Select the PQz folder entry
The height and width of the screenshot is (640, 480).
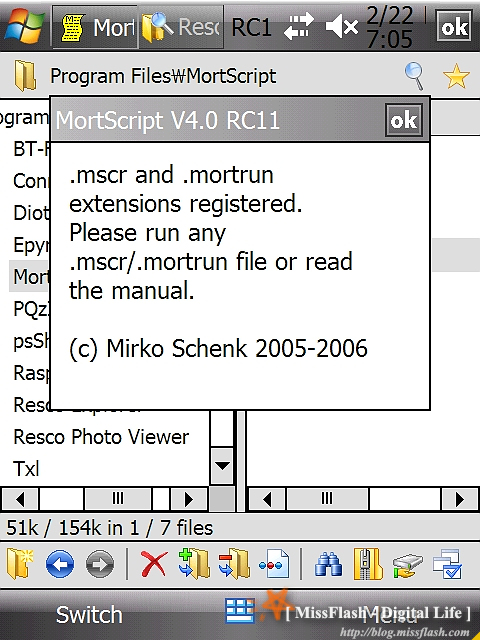(x=31, y=309)
